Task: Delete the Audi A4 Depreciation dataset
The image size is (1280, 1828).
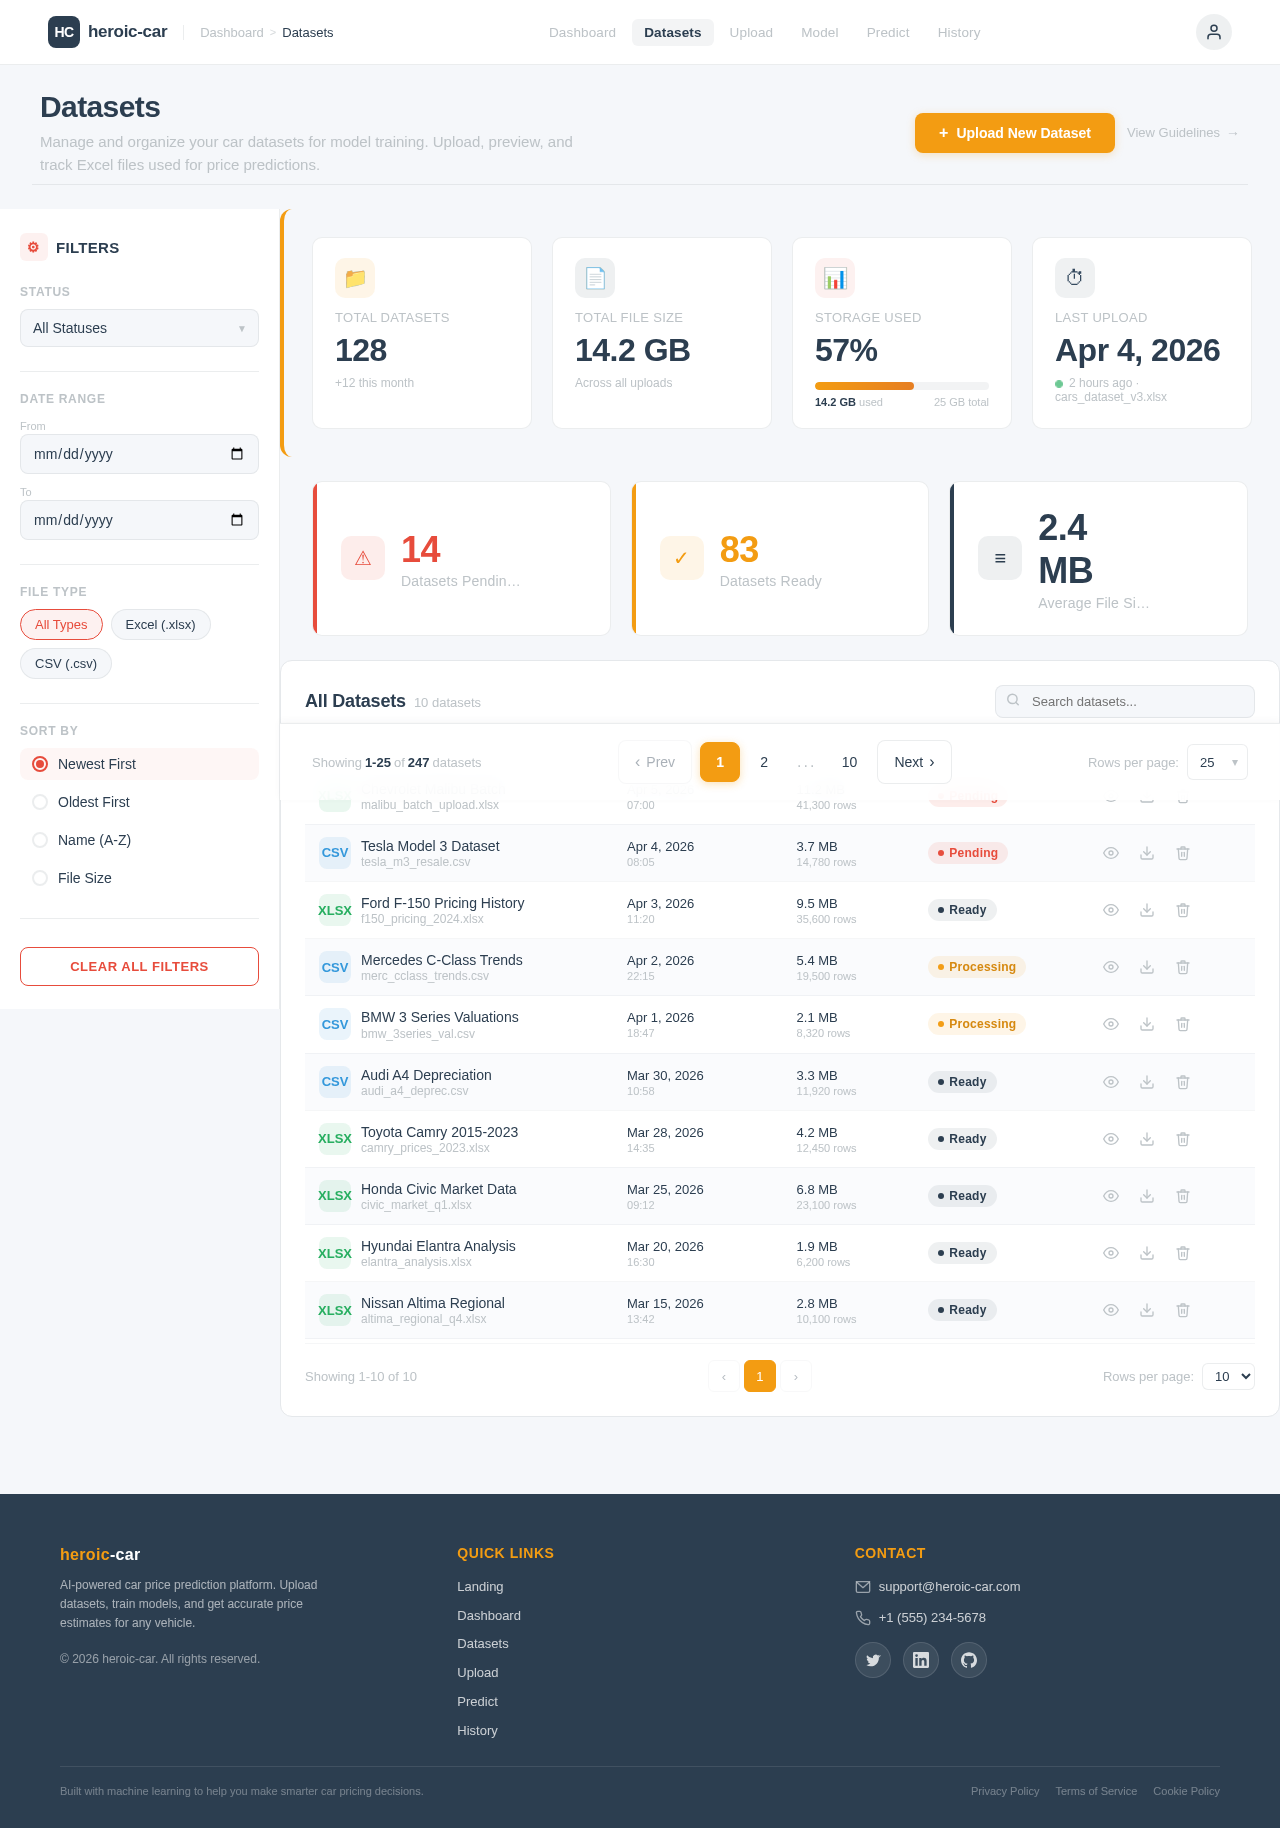Action: coord(1183,1082)
